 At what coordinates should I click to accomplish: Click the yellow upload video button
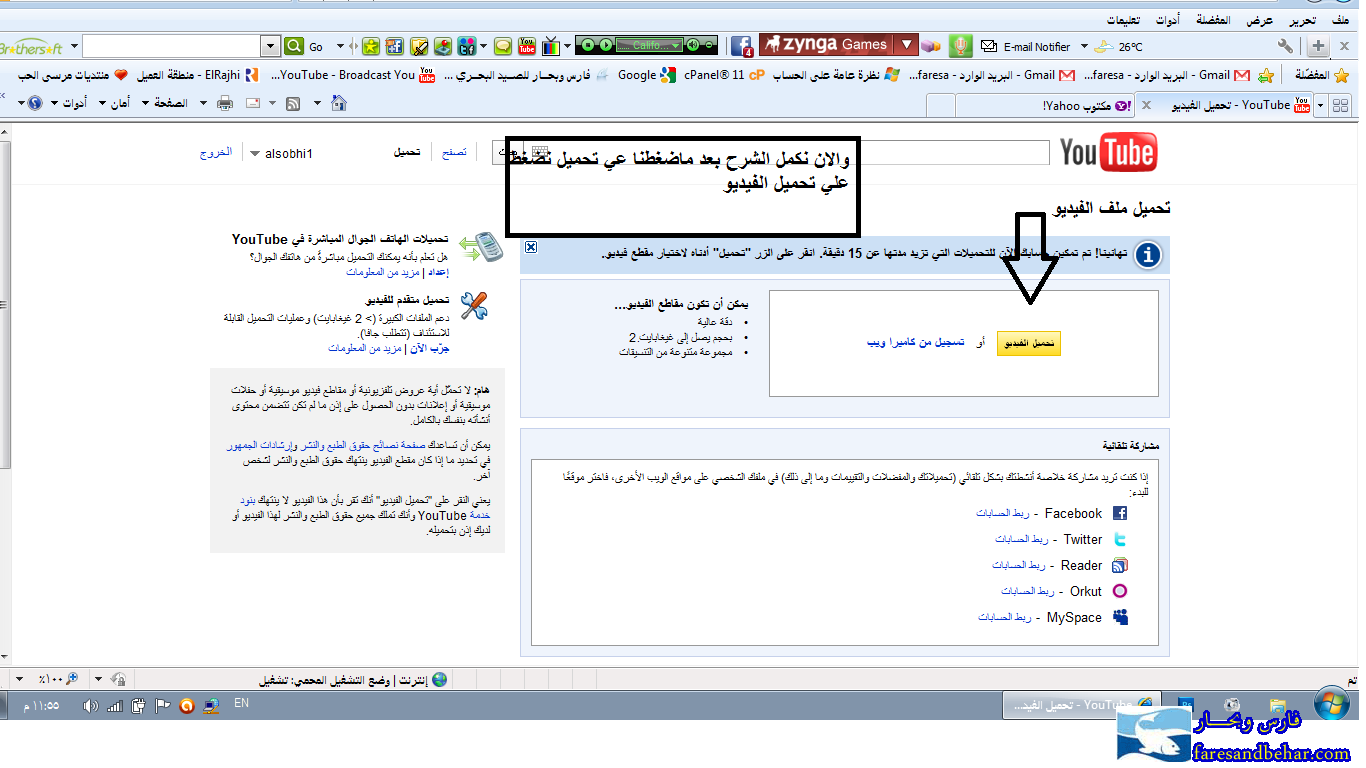coord(1028,343)
